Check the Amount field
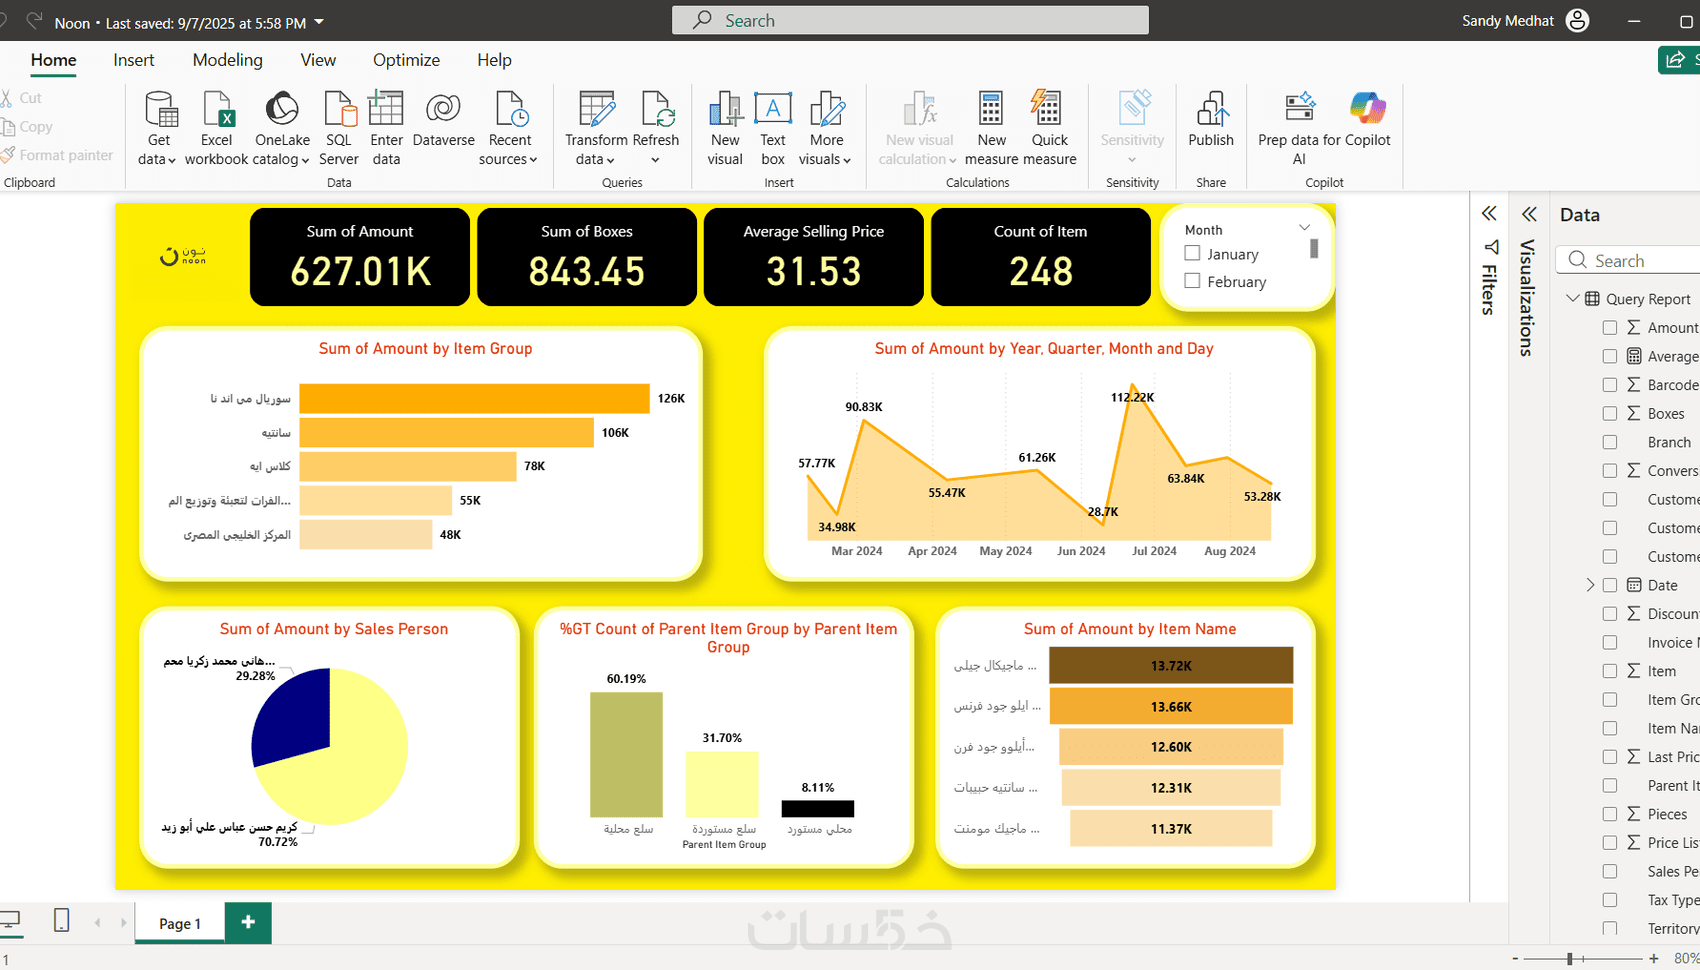1700x970 pixels. tap(1609, 327)
